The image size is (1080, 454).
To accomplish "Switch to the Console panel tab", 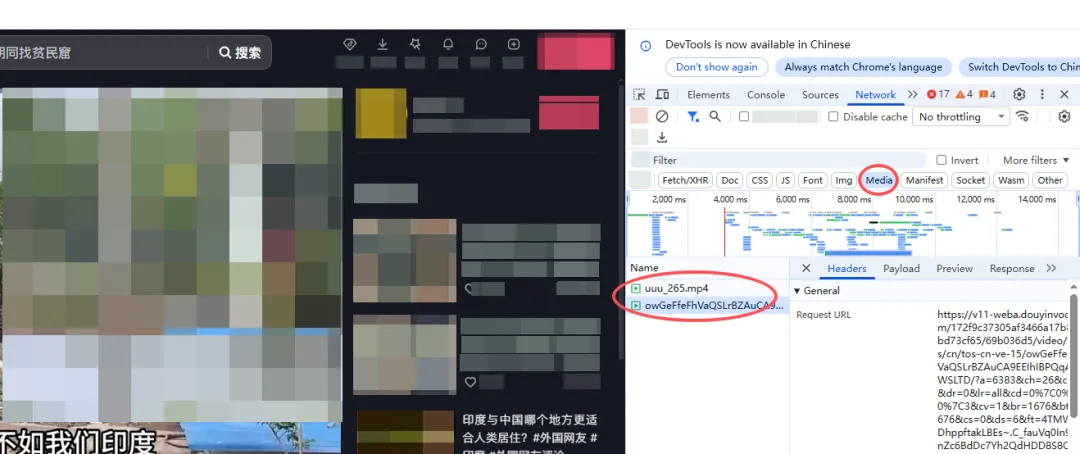I will 766,94.
